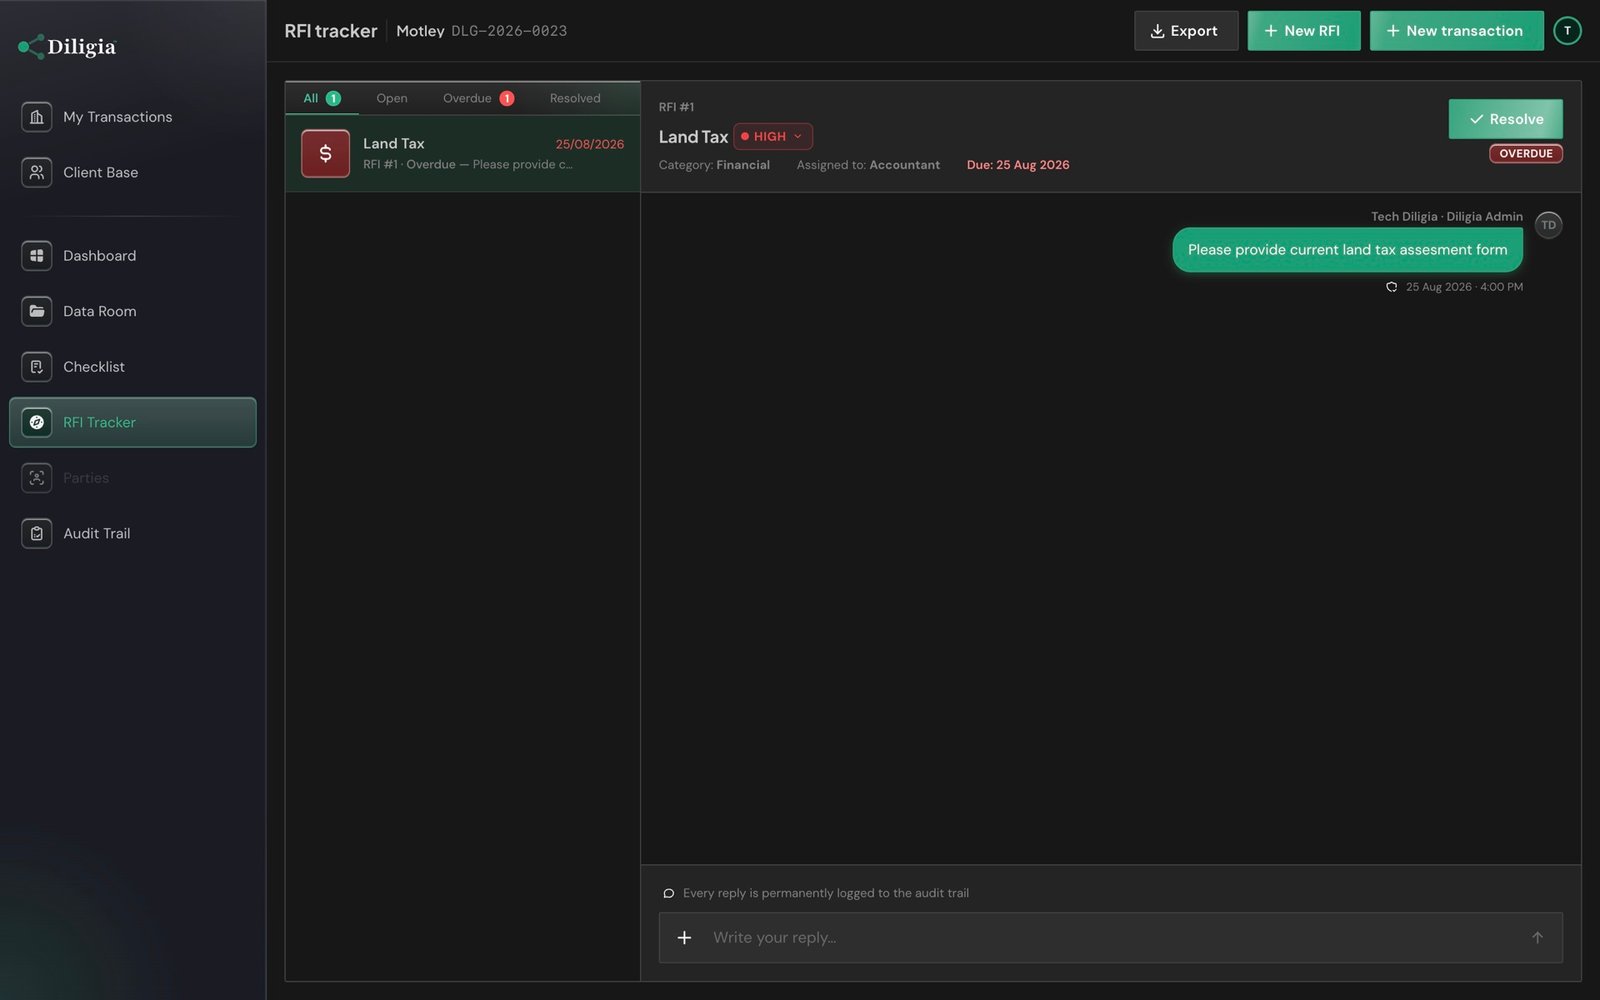Click the RFI tracker page title
Screen dimensions: 1600x1000
tap(331, 31)
